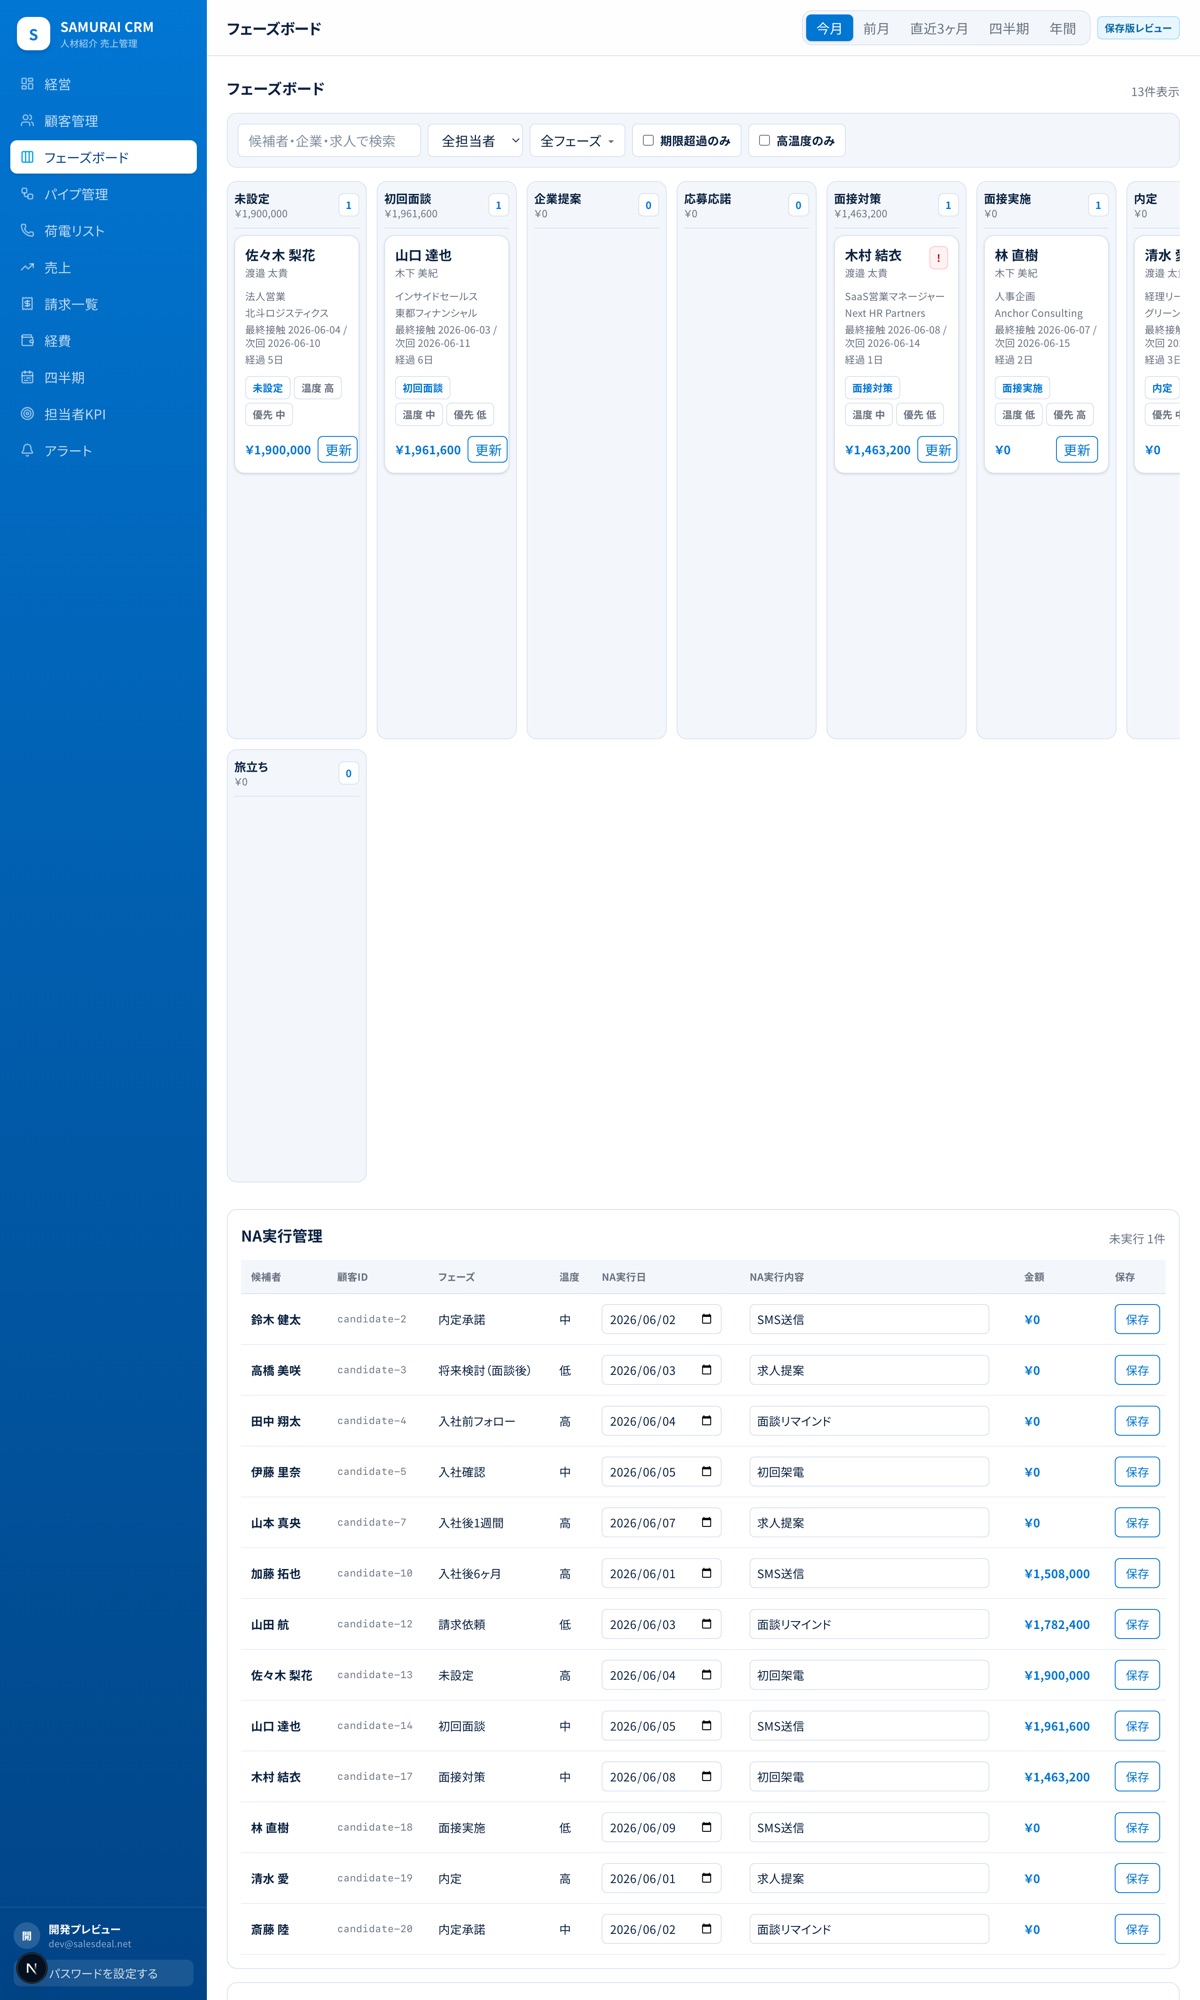Click the 応募応諾 column header
1200x2000 pixels.
click(746, 205)
